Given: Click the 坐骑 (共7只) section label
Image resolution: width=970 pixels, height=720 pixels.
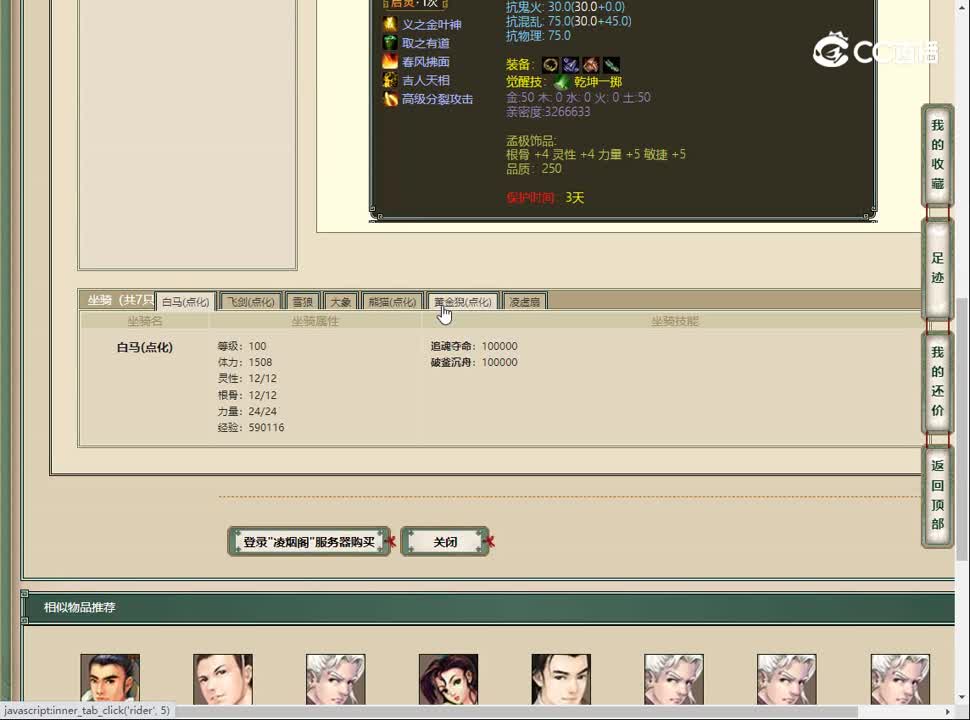Looking at the screenshot, I should coord(121,300).
